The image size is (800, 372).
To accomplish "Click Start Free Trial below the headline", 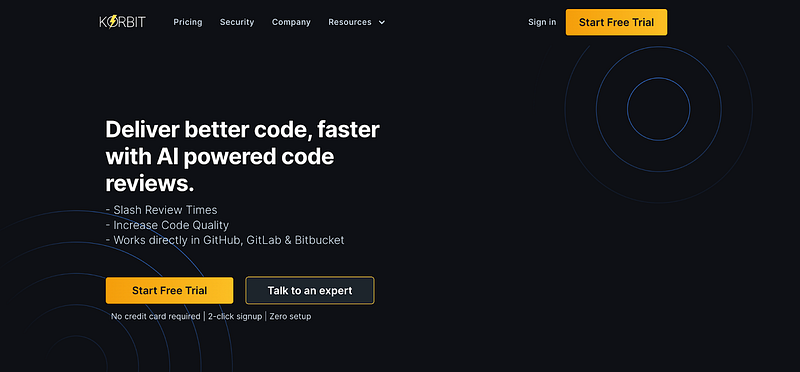I will [169, 290].
